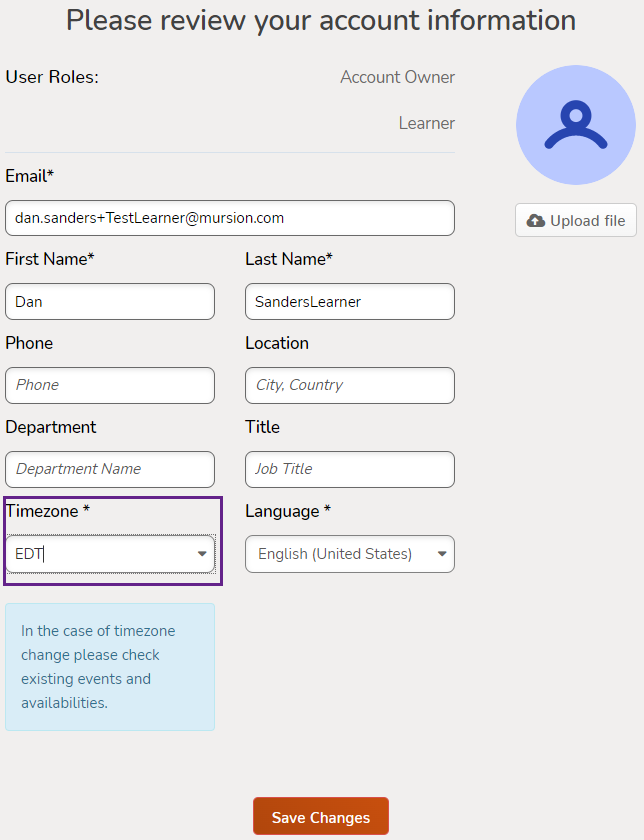The image size is (644, 840).
Task: Focus the Email address field
Action: 229,217
